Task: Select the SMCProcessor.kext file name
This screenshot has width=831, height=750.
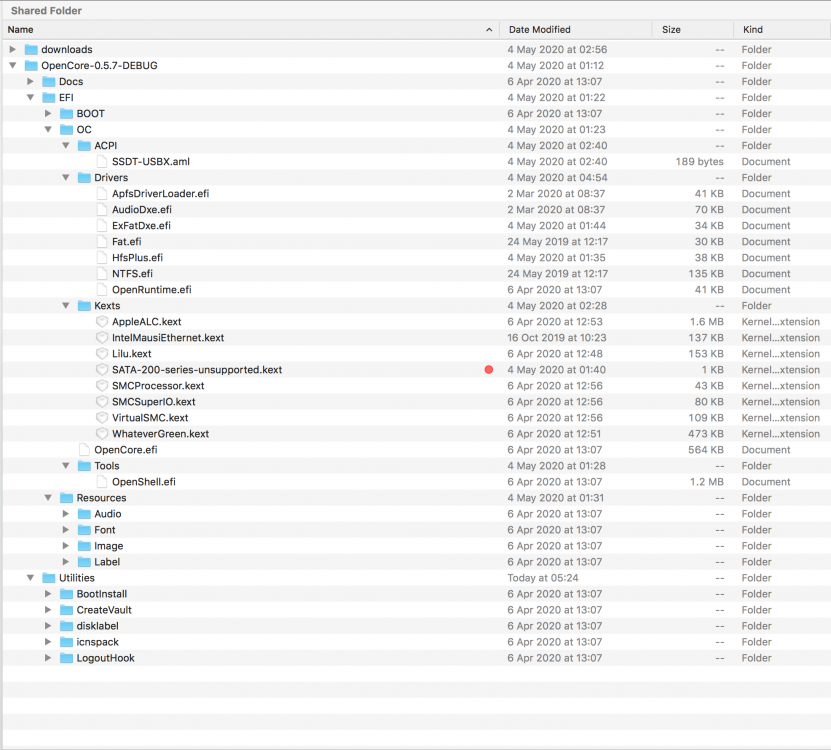Action: pyautogui.click(x=158, y=385)
